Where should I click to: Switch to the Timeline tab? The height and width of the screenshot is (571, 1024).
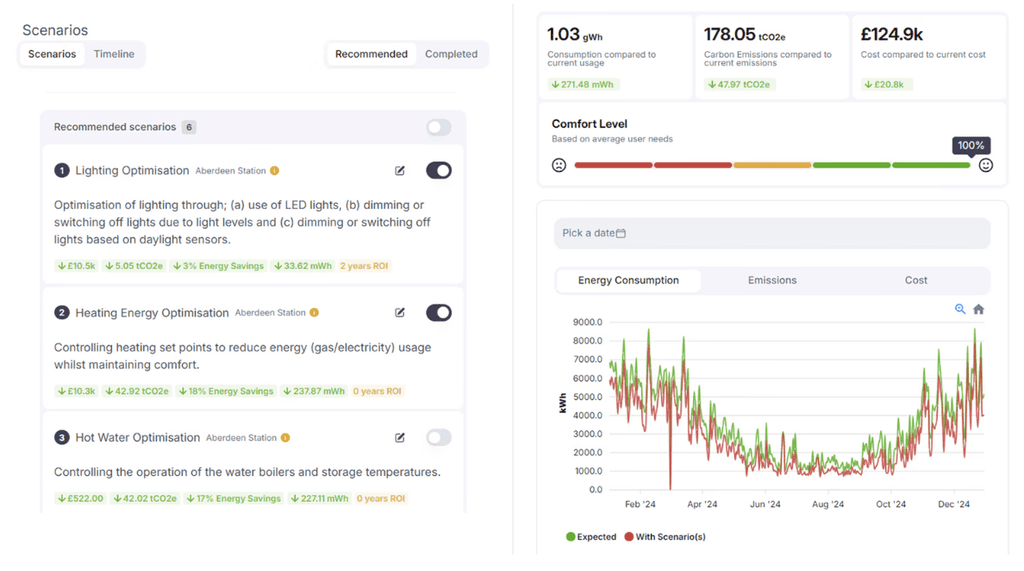point(114,54)
